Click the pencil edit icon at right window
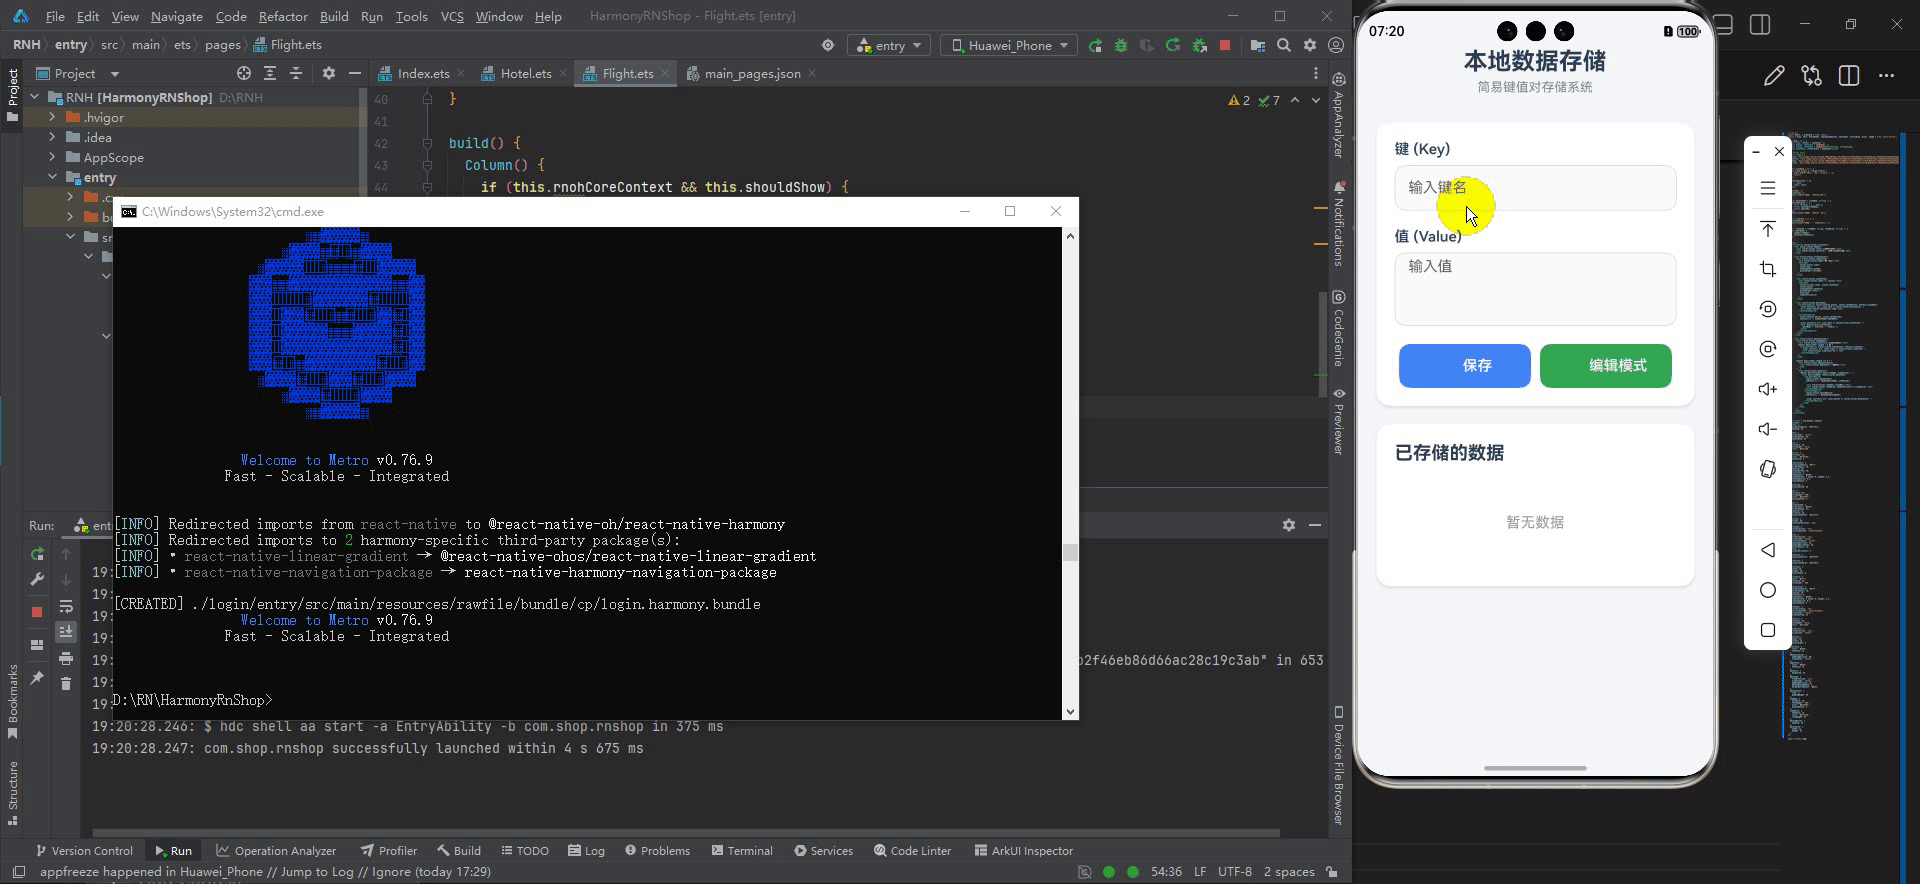Screen dimensions: 1920x884 1774,76
